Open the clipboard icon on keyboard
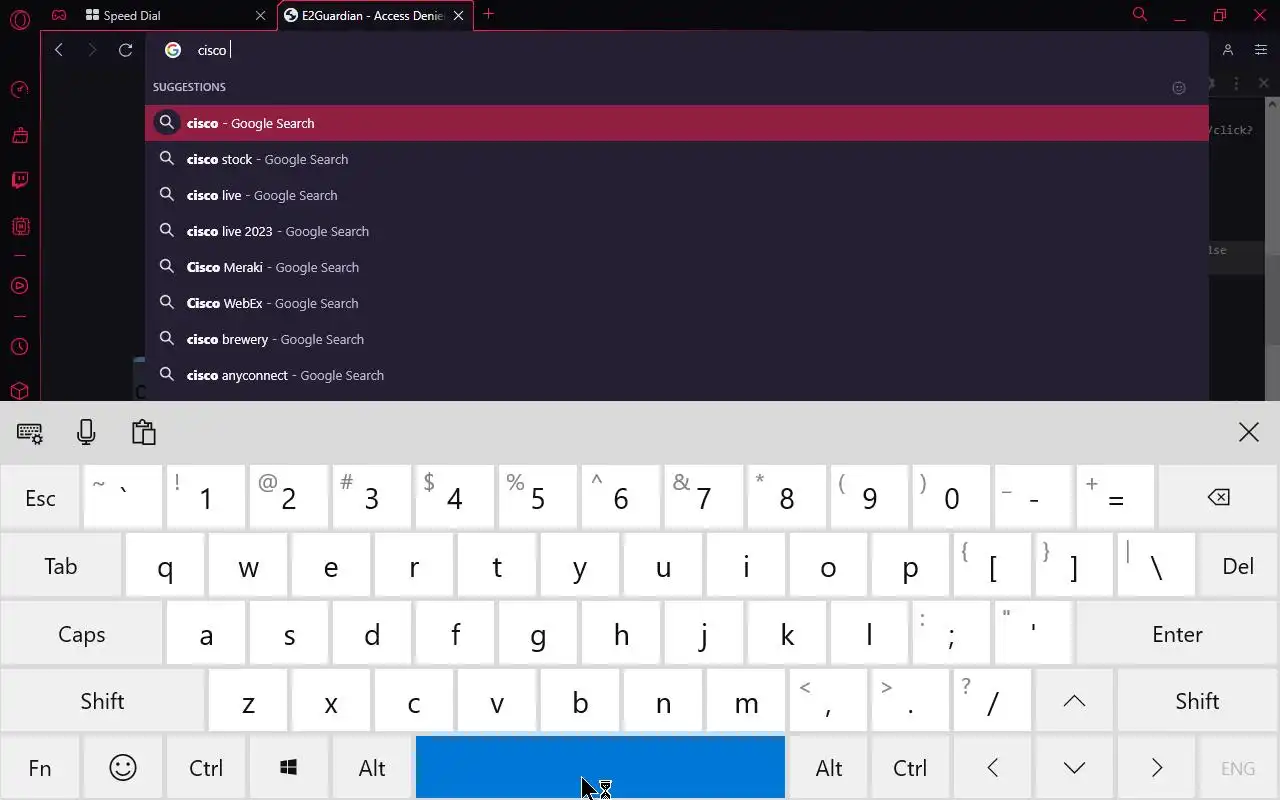Screen dimensions: 1280x800 point(143,432)
